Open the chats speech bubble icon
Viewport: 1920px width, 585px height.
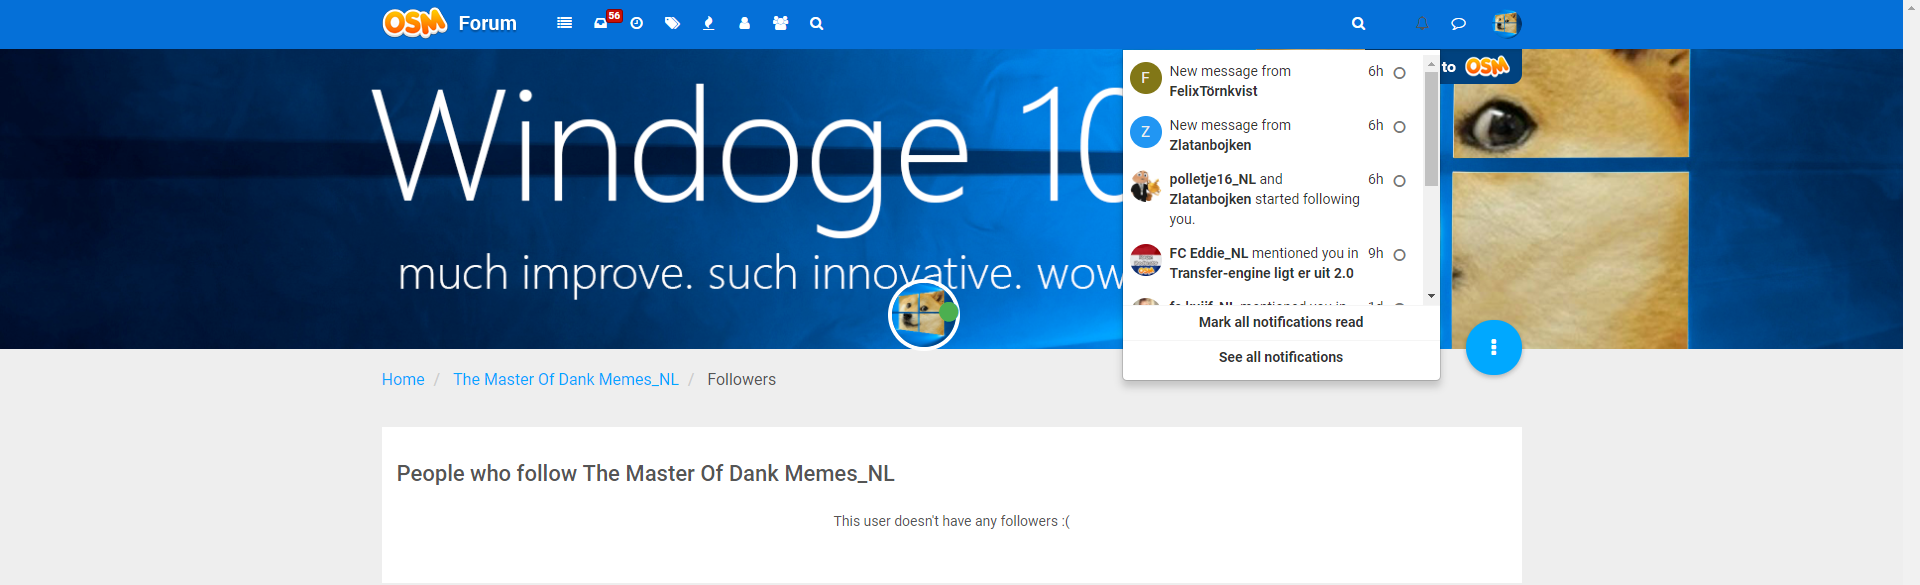tap(1459, 23)
